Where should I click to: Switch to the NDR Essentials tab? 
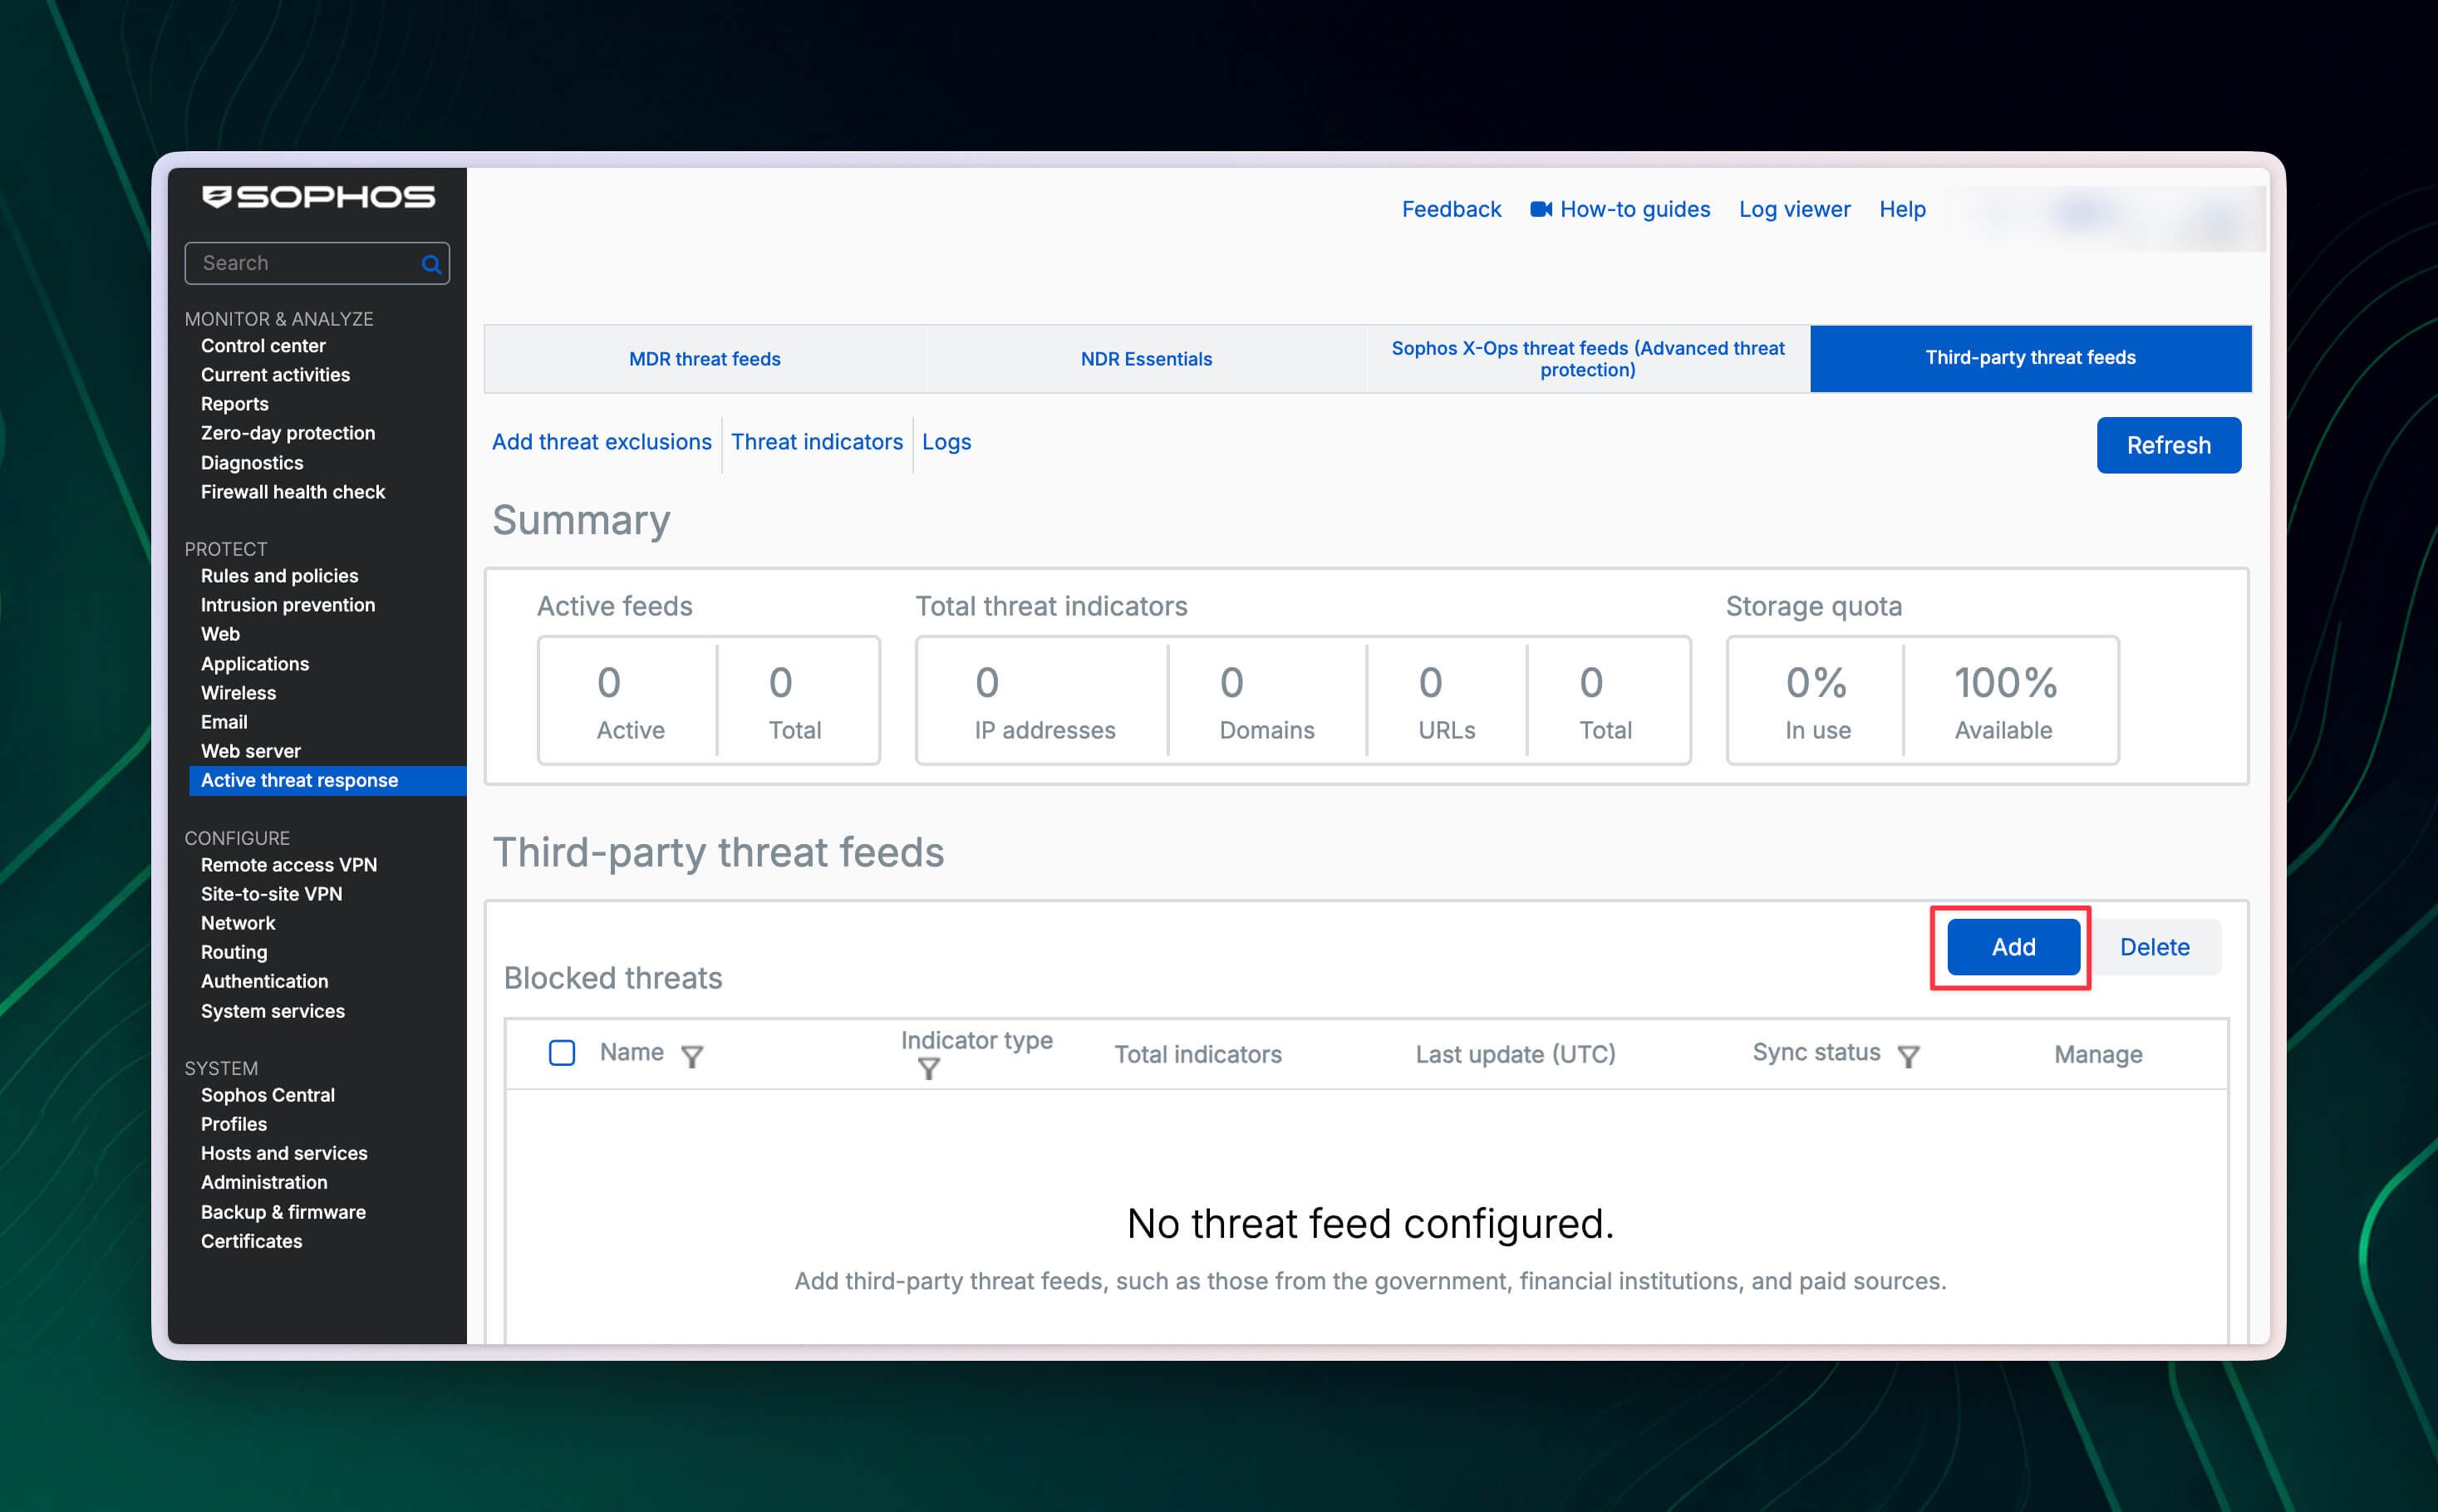pos(1146,359)
